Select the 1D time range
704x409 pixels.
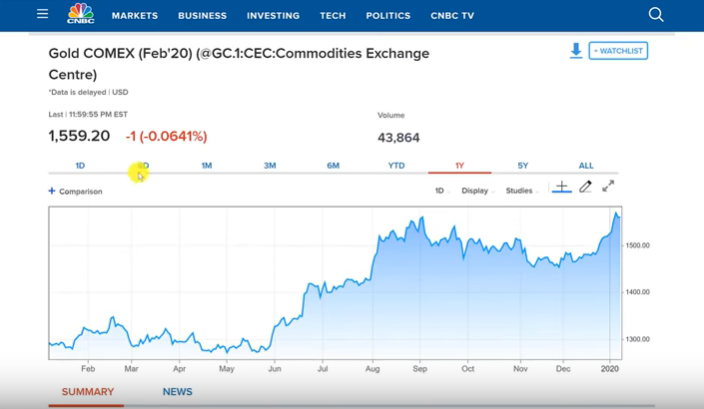80,165
